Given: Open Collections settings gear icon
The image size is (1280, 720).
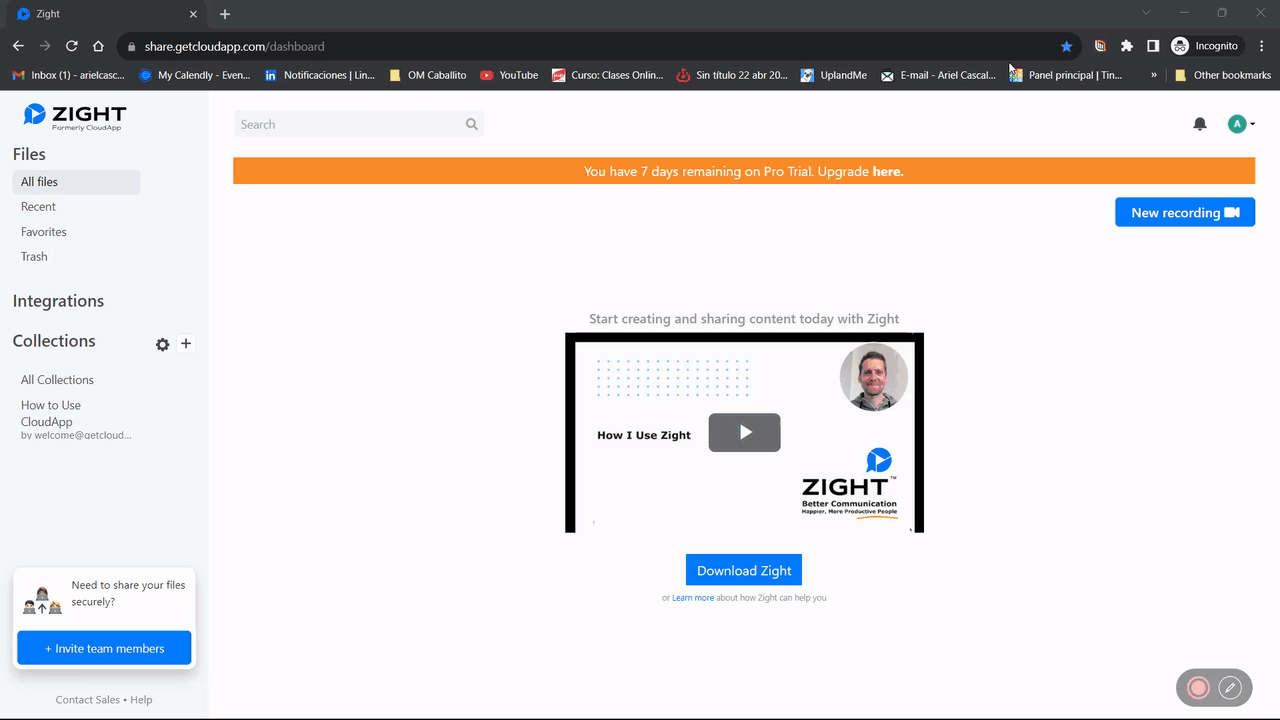Looking at the screenshot, I should tap(163, 344).
